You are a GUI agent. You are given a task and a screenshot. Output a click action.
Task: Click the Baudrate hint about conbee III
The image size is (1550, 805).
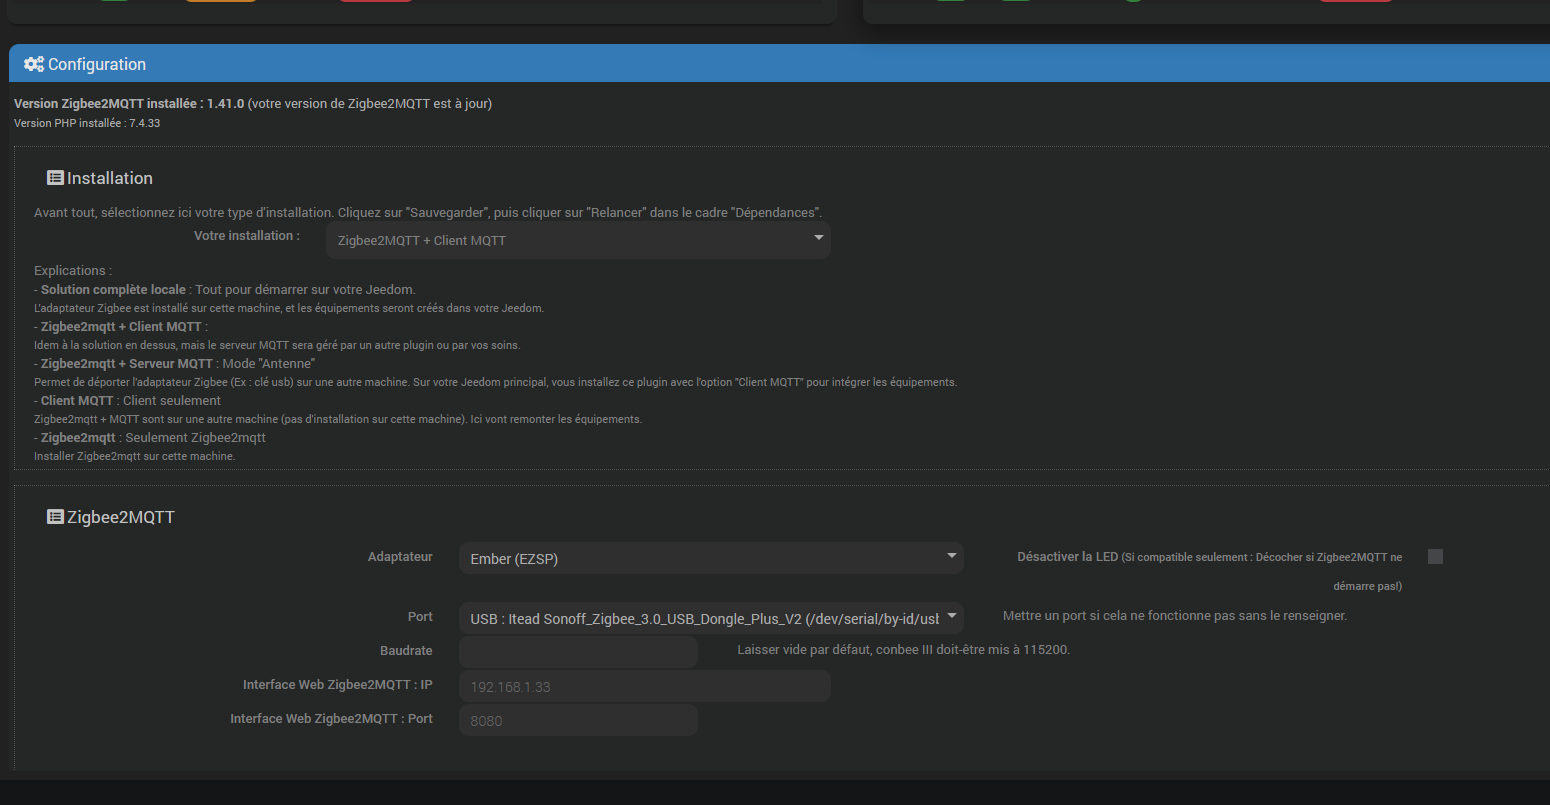coord(903,650)
